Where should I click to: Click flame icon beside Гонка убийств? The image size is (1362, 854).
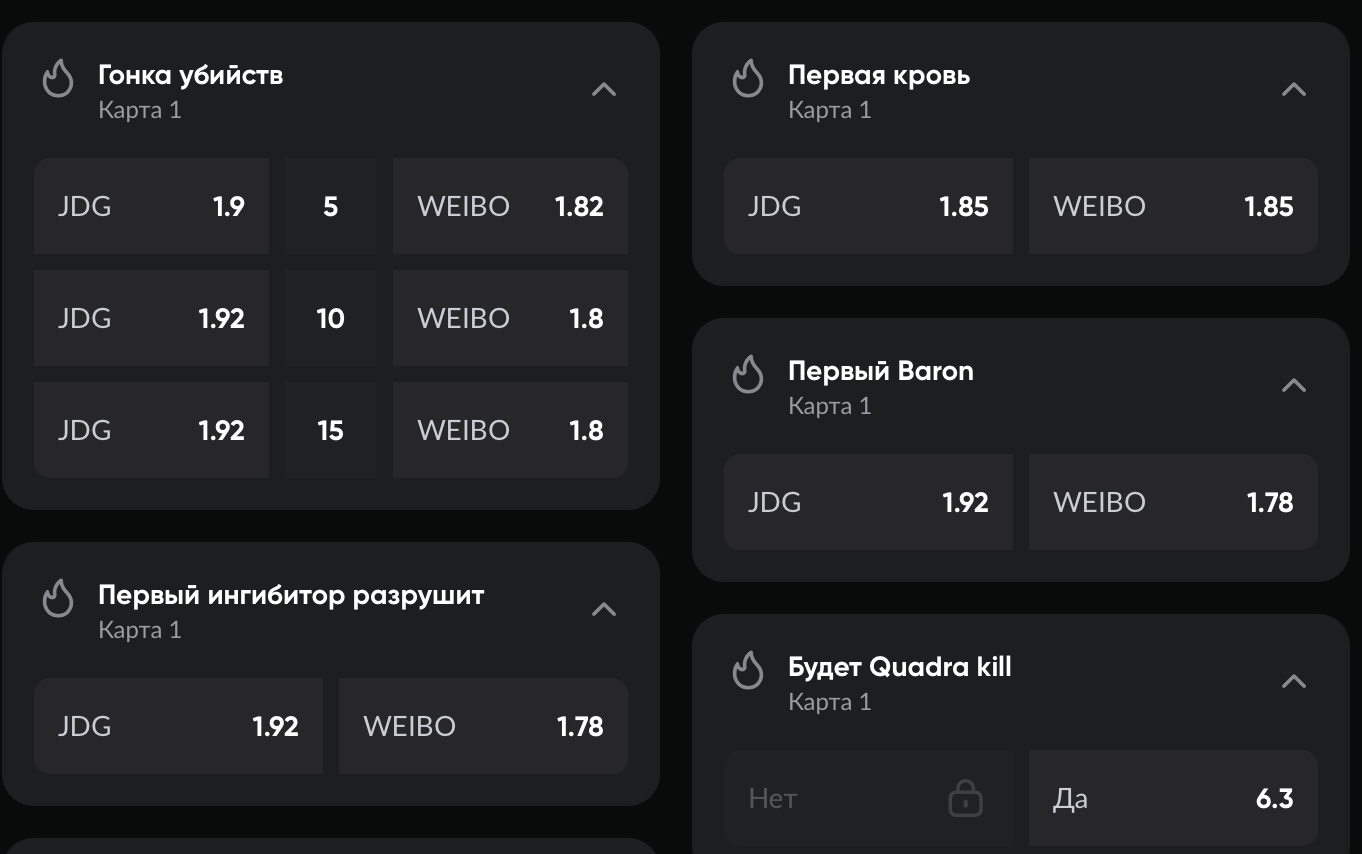click(x=58, y=78)
